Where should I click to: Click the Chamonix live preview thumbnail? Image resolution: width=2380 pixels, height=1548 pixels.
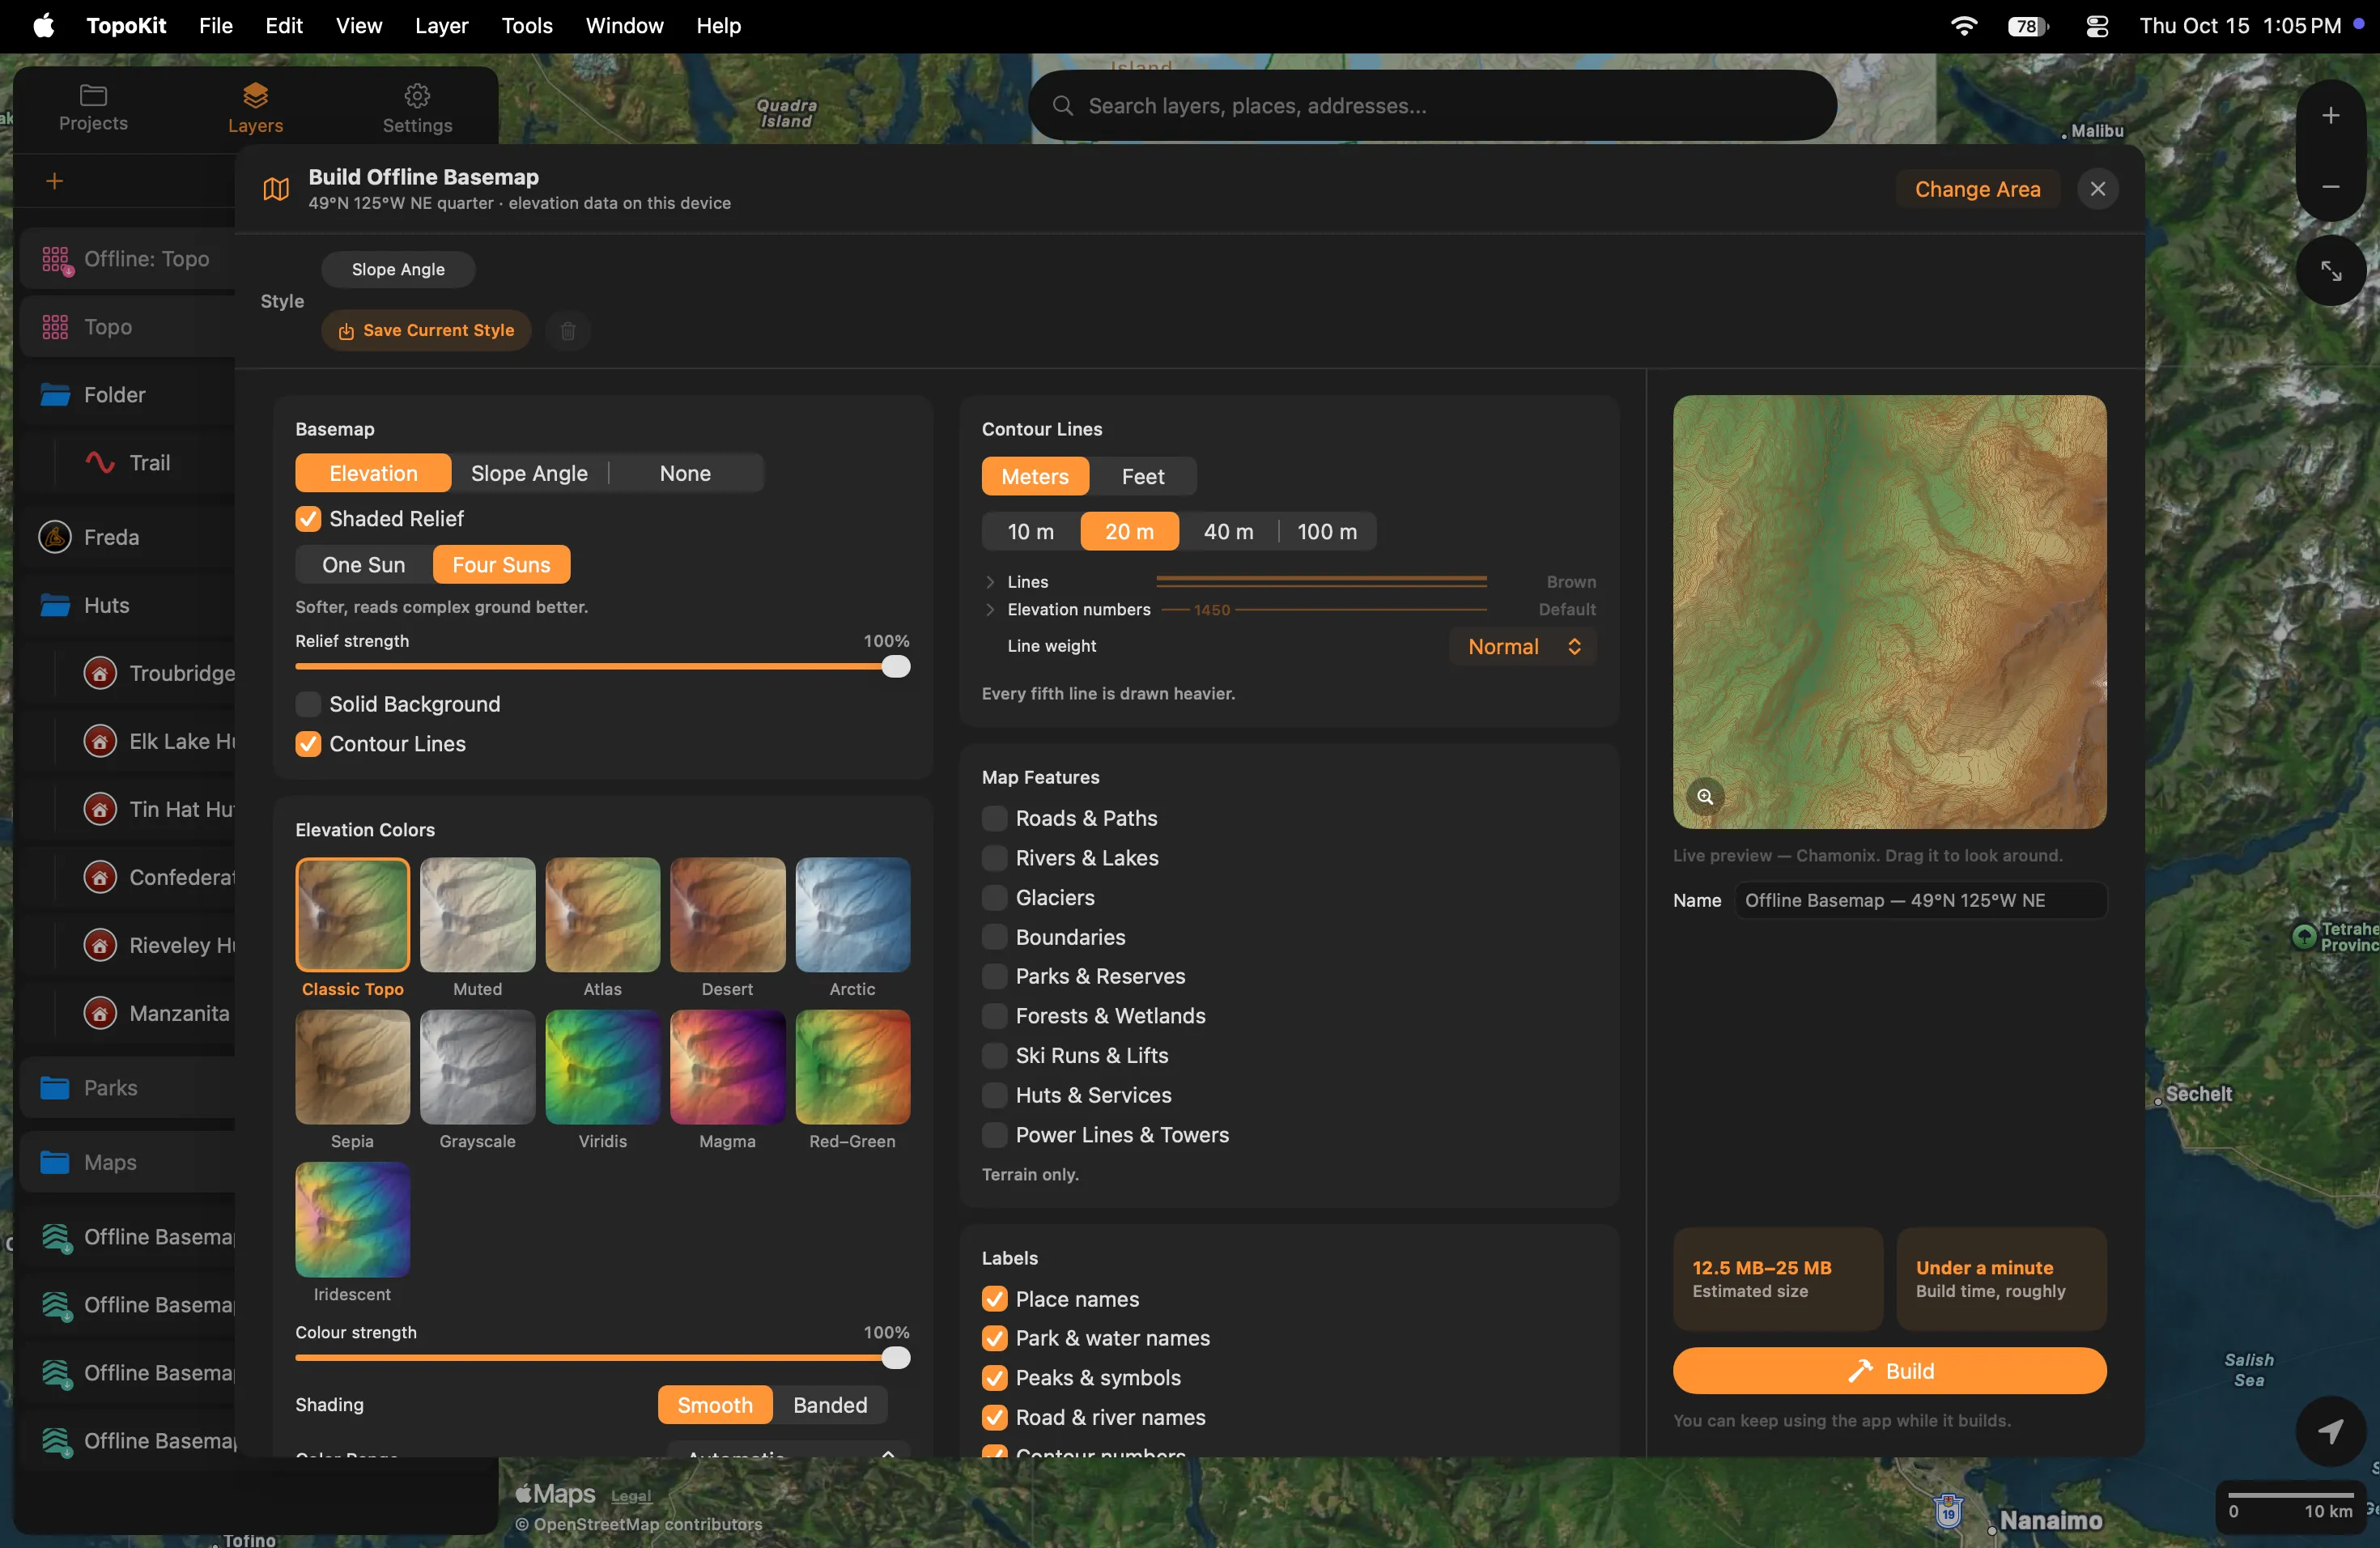(1889, 612)
